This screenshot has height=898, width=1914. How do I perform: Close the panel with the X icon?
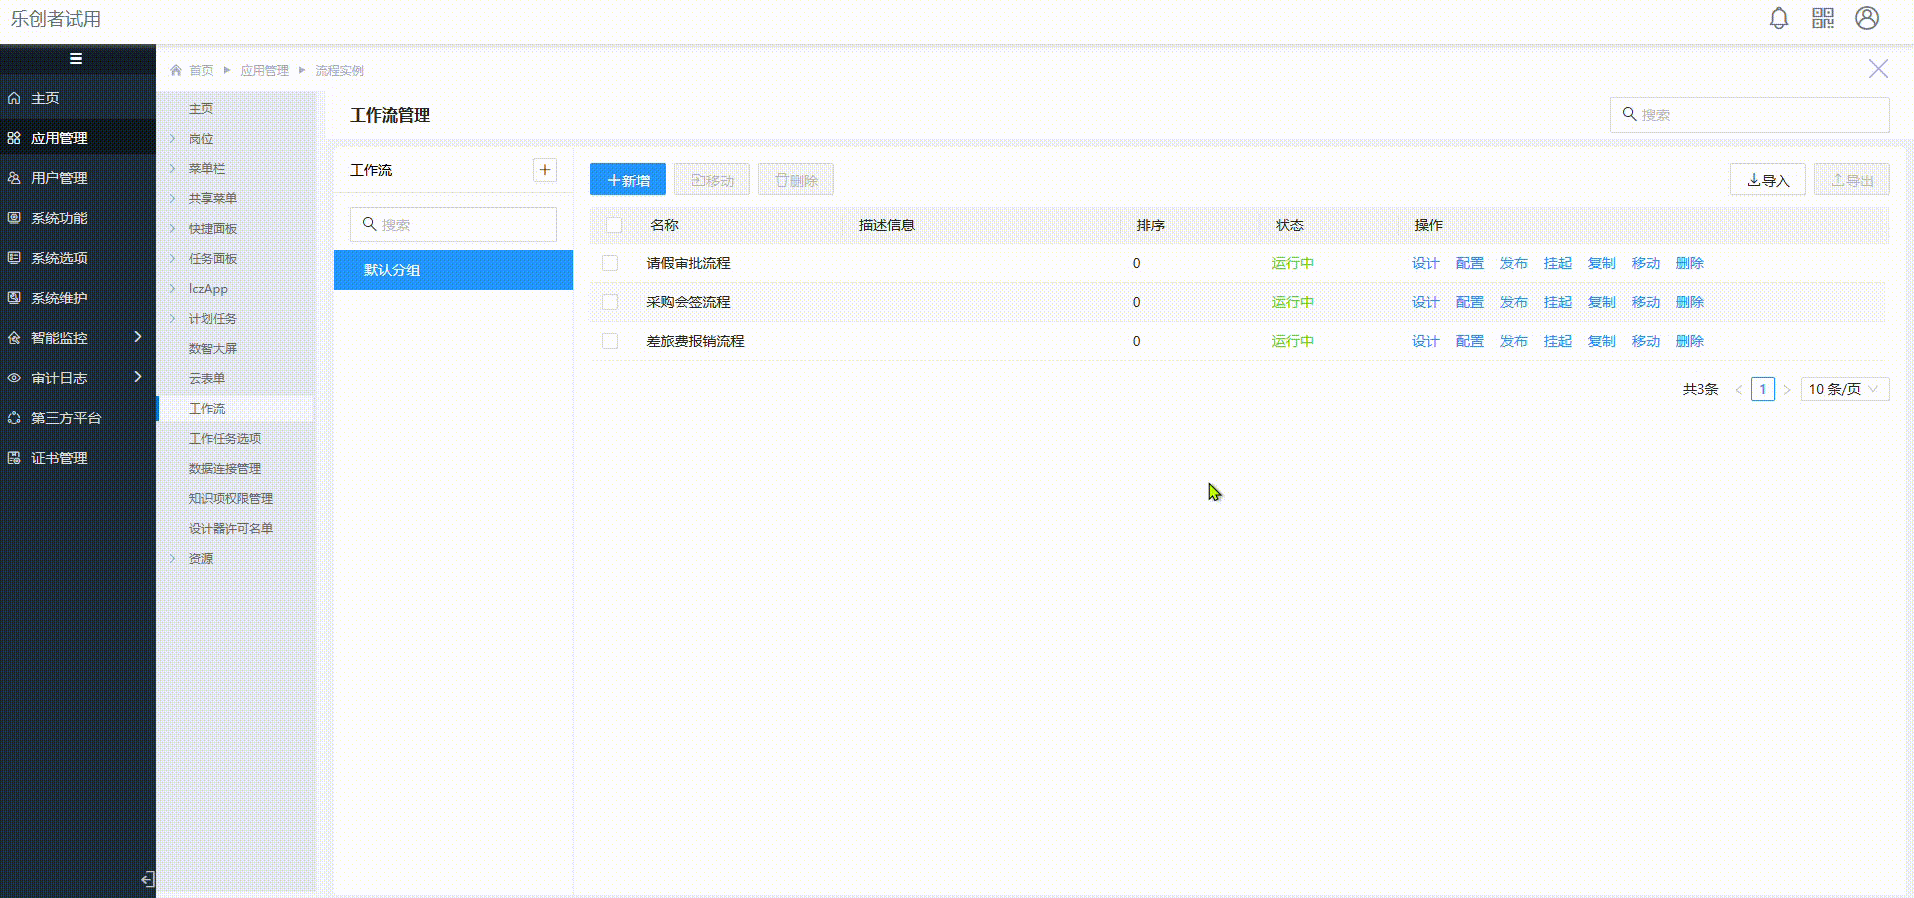pyautogui.click(x=1878, y=69)
